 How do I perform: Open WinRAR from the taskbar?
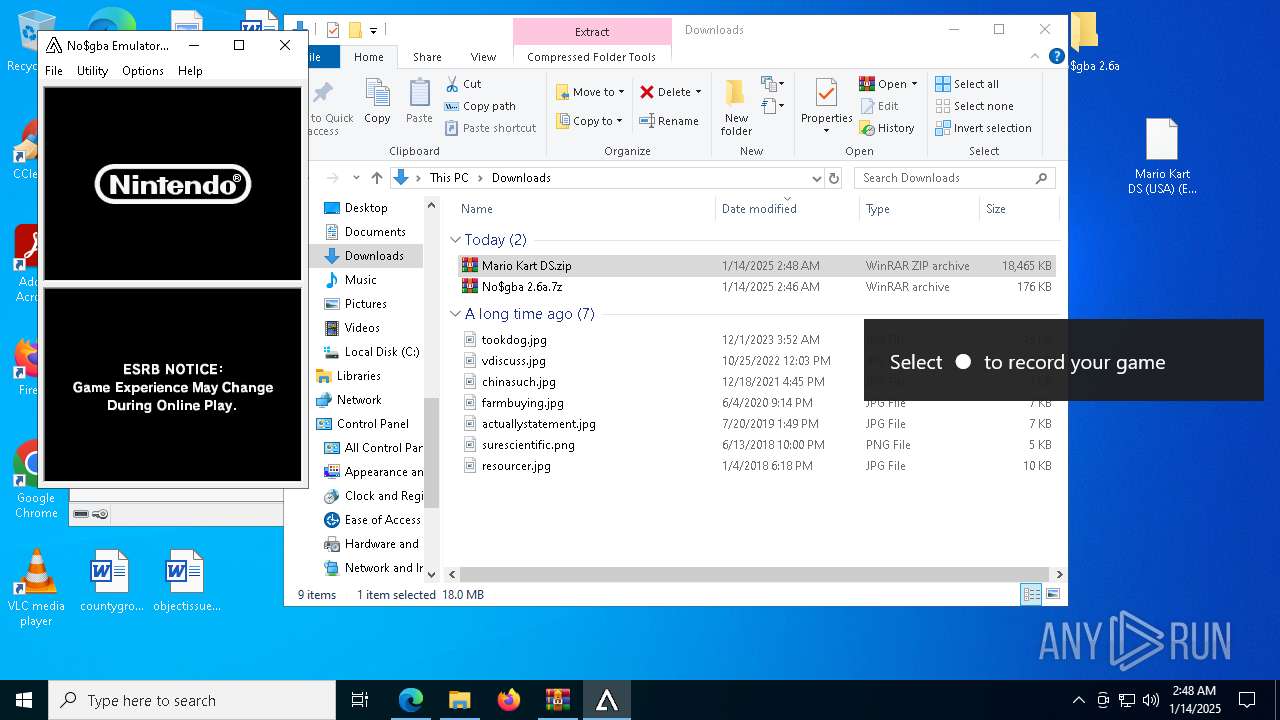(x=558, y=700)
